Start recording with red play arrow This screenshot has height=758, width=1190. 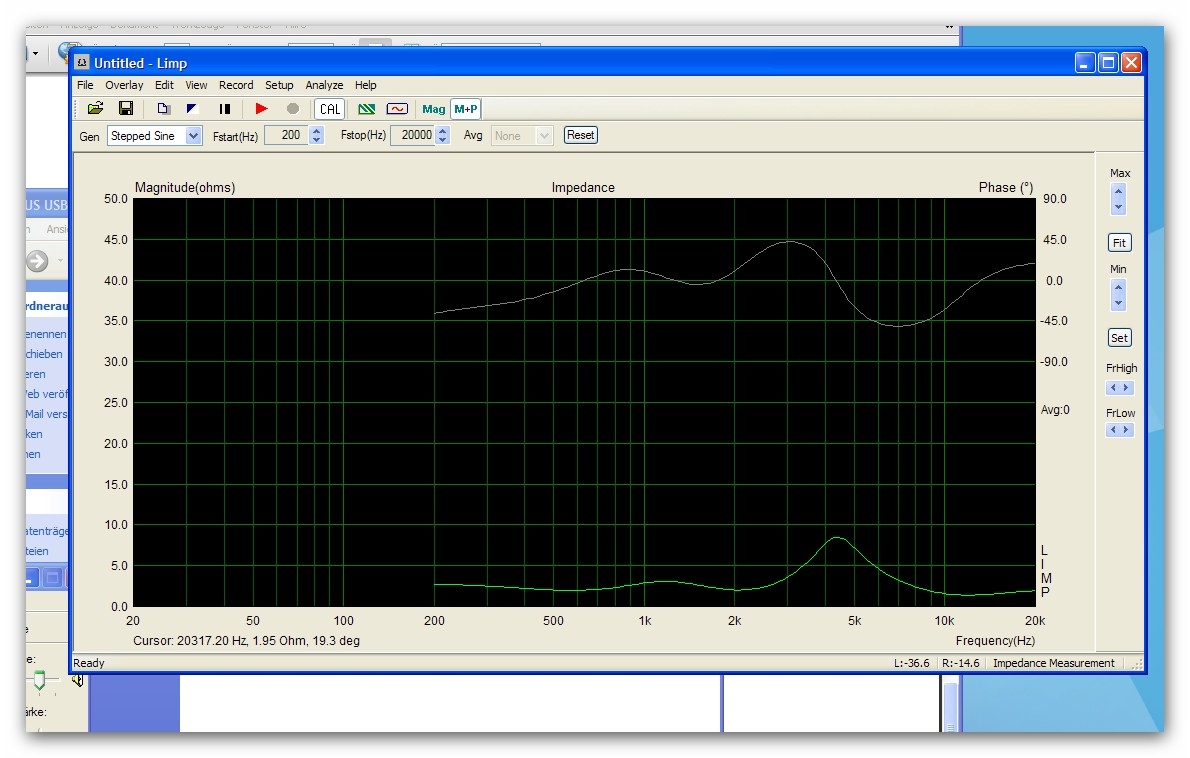(x=262, y=109)
